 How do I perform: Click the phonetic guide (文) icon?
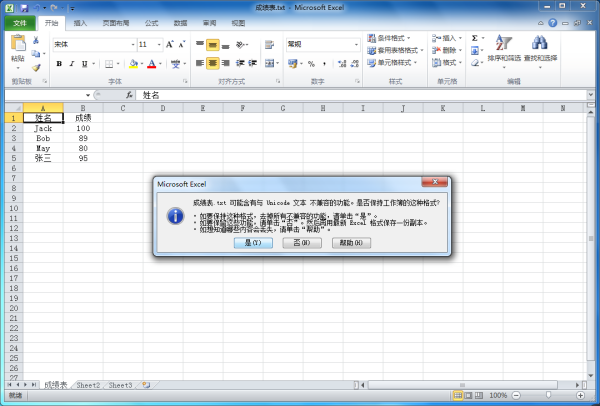175,64
